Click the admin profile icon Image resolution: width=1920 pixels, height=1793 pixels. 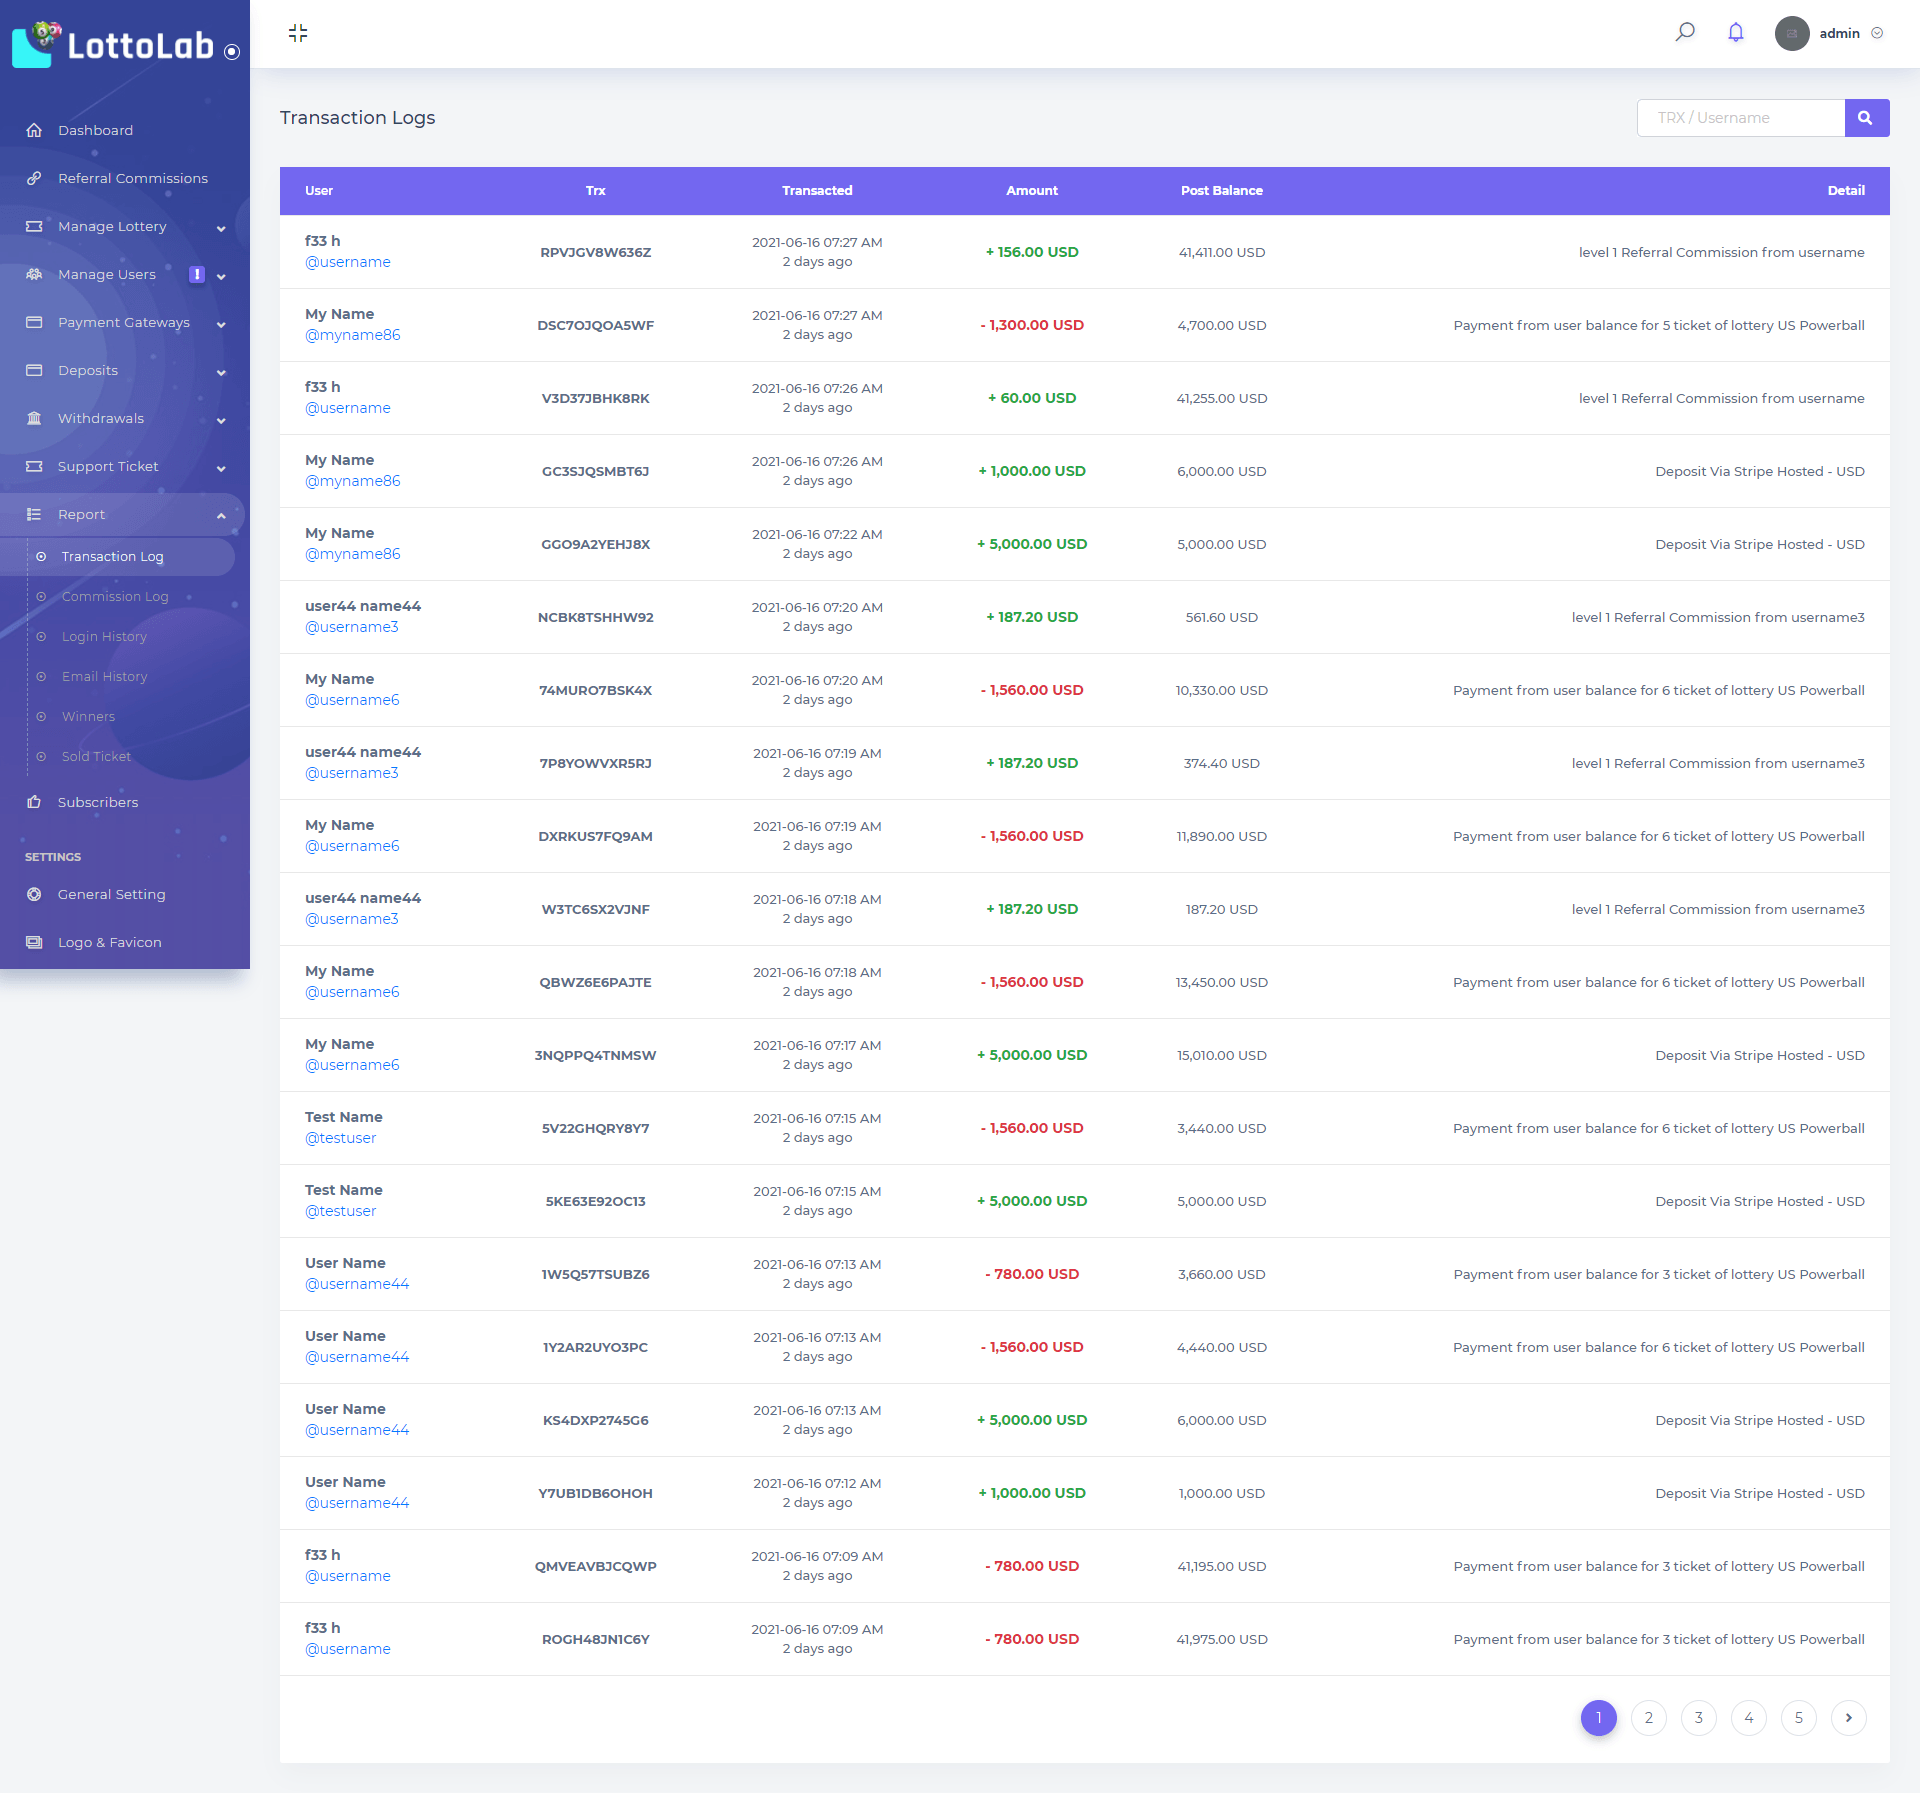[x=1792, y=32]
